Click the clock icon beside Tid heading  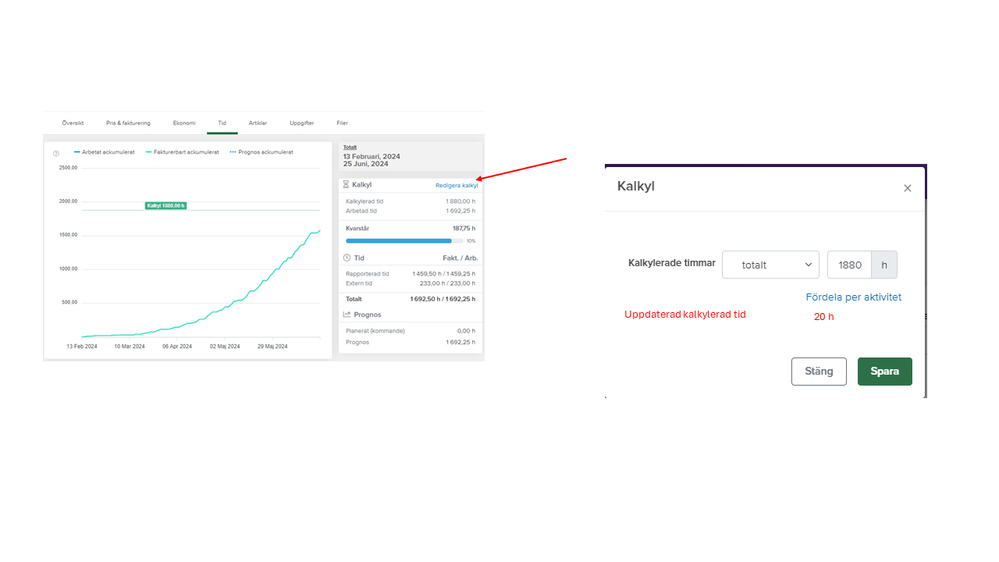346,257
